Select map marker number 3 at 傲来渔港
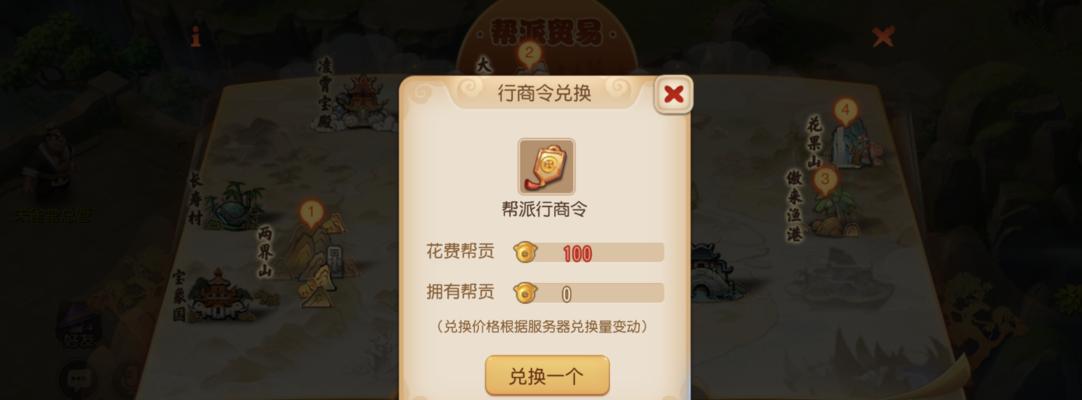The image size is (1082, 400). click(x=825, y=181)
